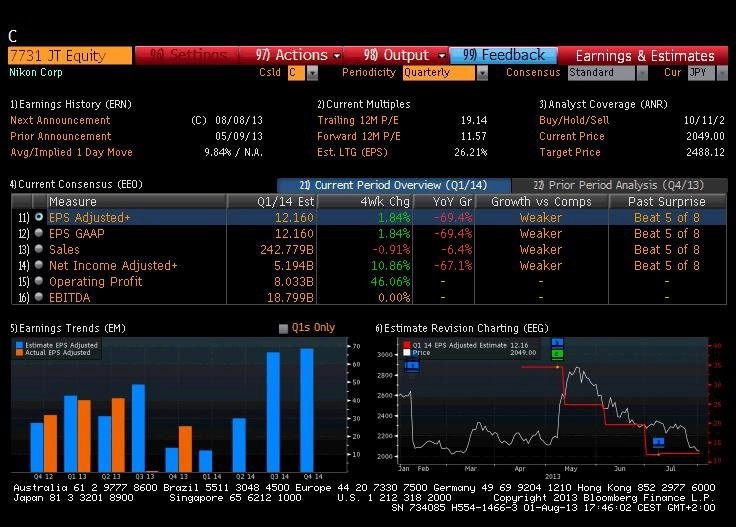Click the Forward 12M P/E value 11.57
The height and width of the screenshot is (527, 736).
point(474,136)
